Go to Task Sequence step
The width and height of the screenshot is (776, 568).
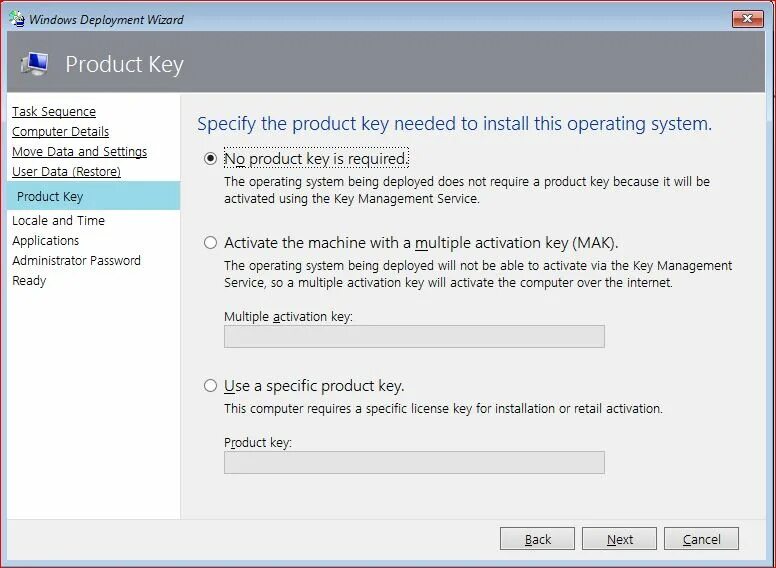pyautogui.click(x=54, y=112)
